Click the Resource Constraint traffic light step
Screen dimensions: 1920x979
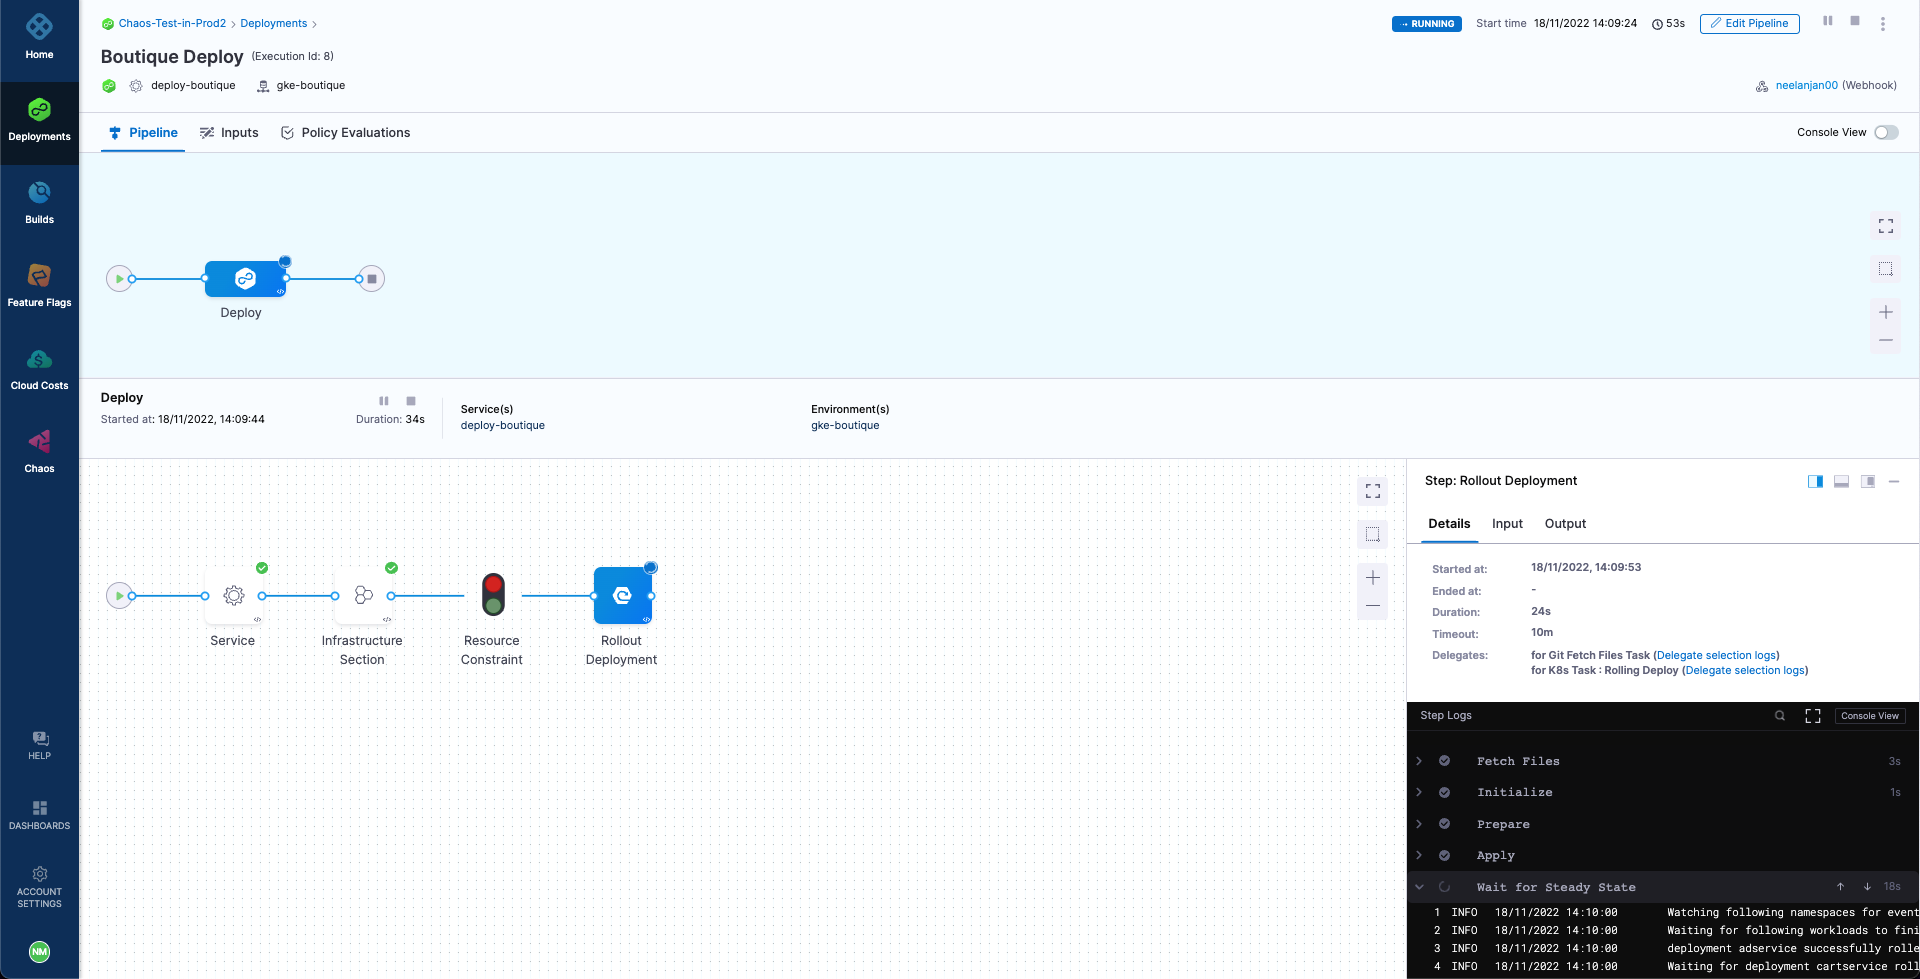(x=493, y=595)
